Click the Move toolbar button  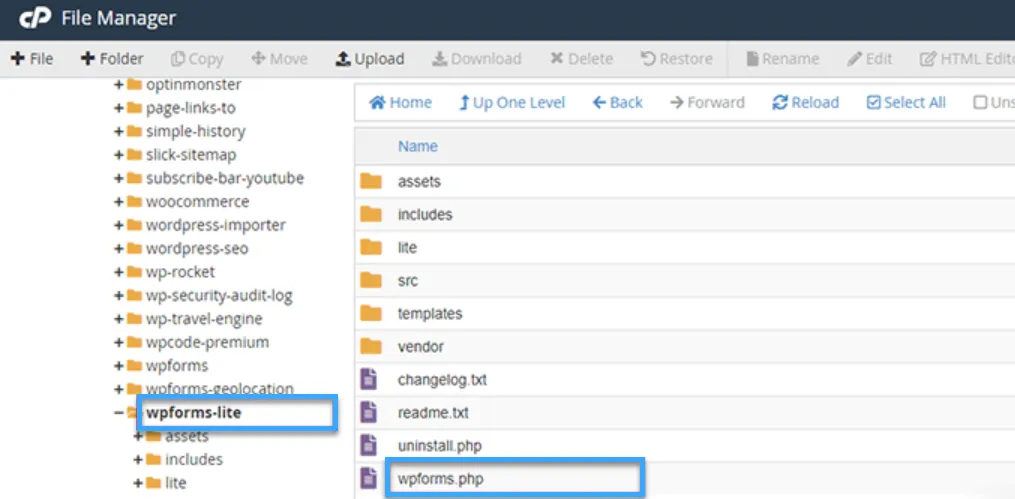[279, 59]
